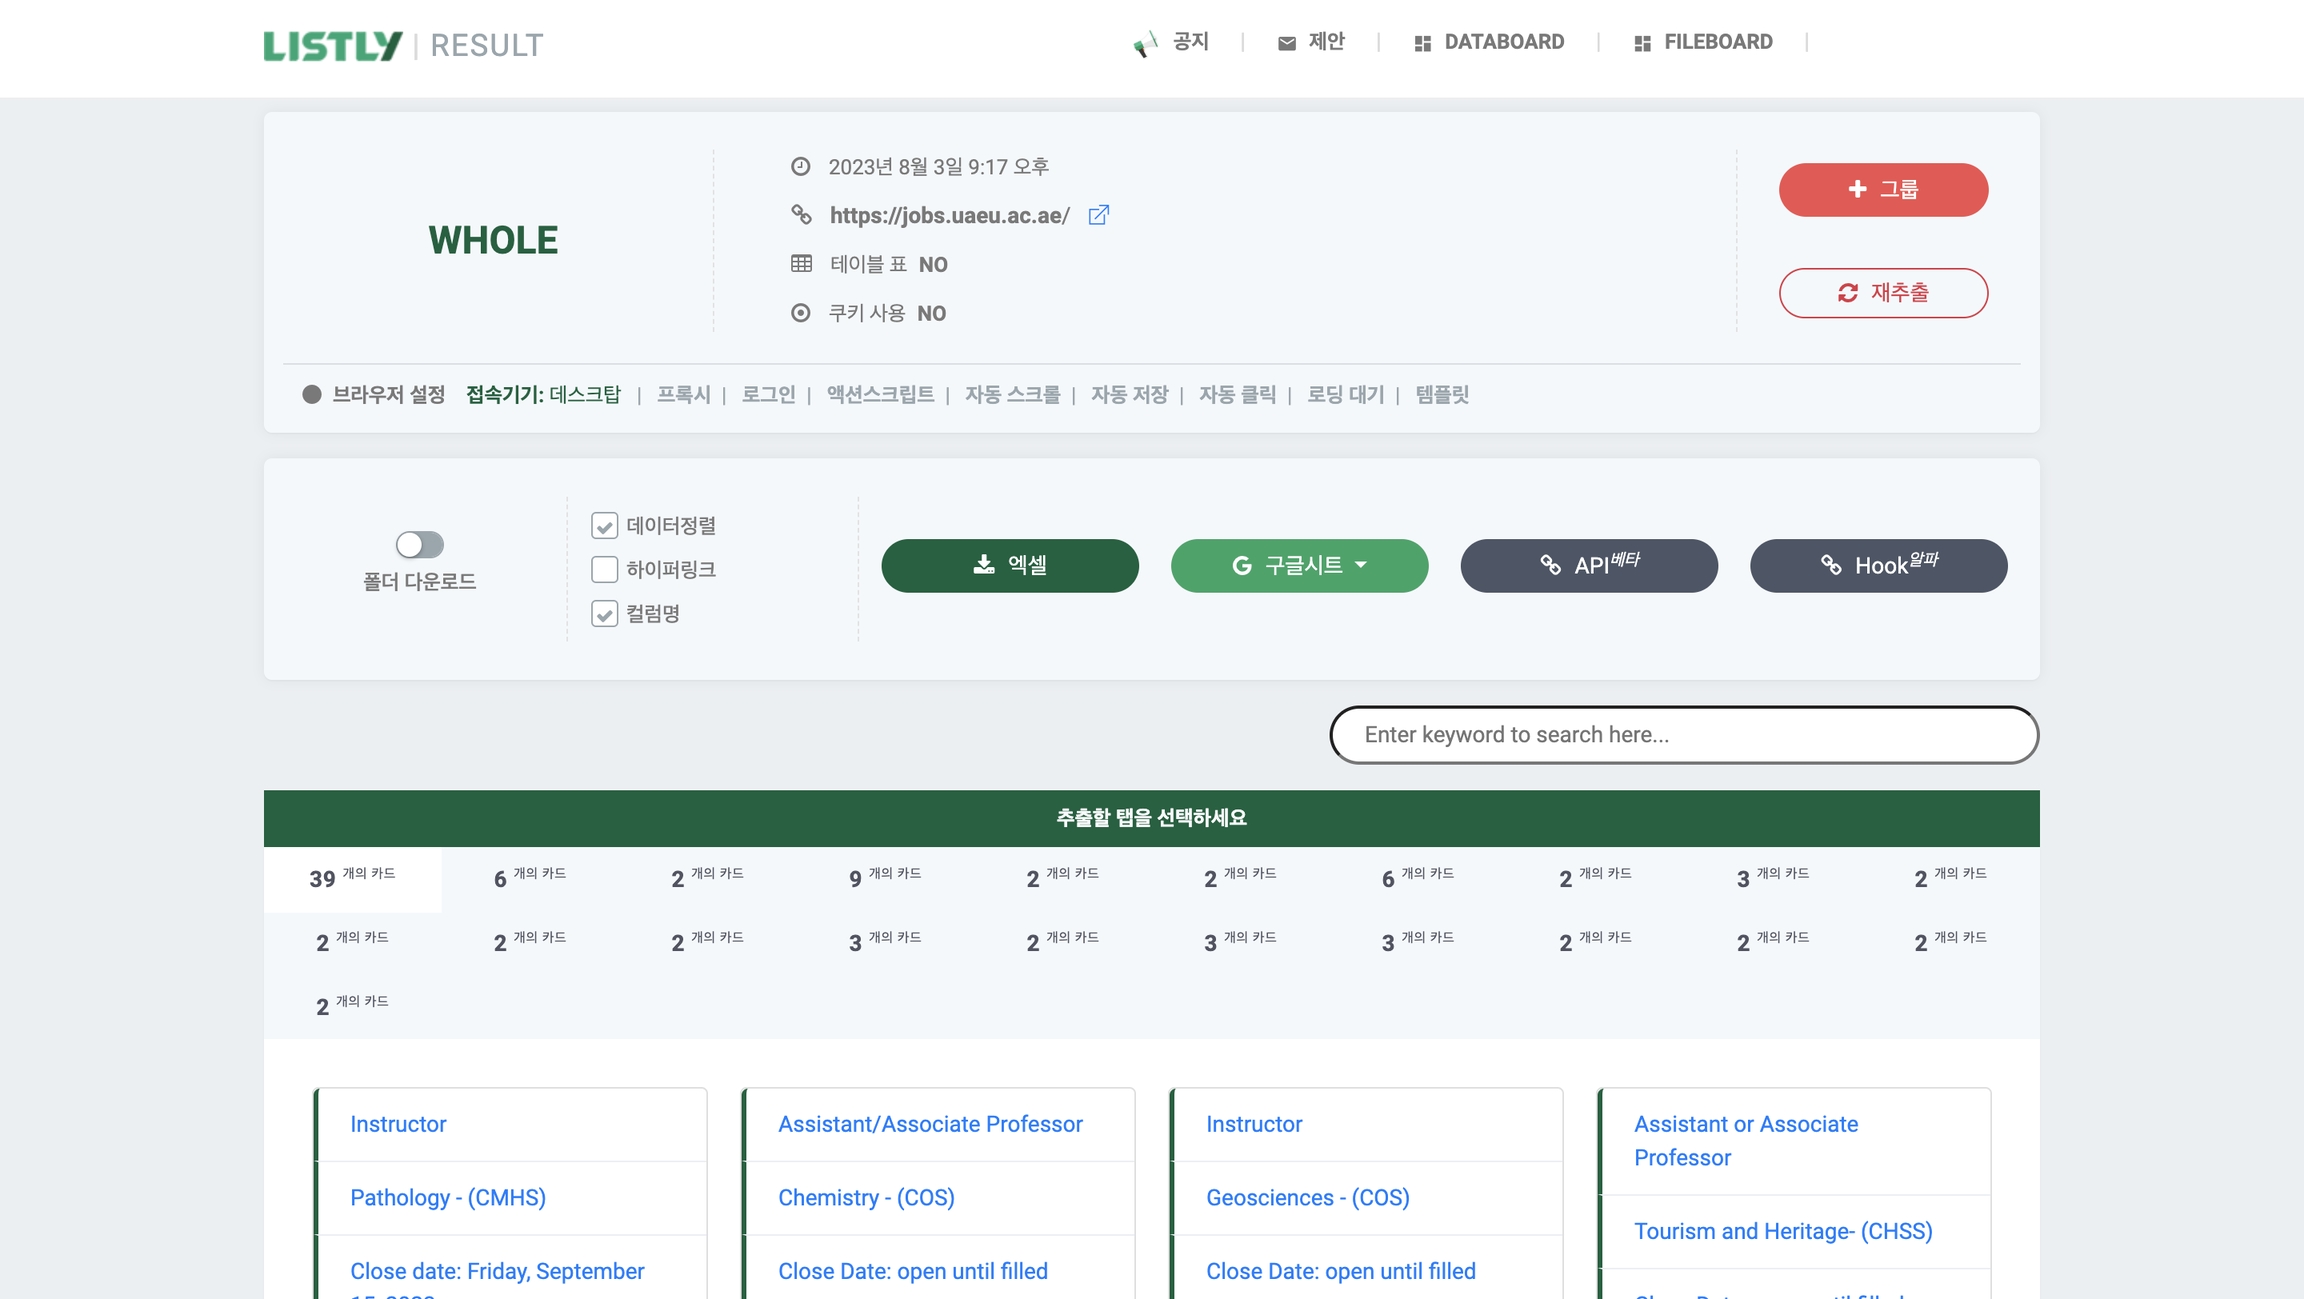Open FILEBOARD grid icon in header

[1642, 43]
